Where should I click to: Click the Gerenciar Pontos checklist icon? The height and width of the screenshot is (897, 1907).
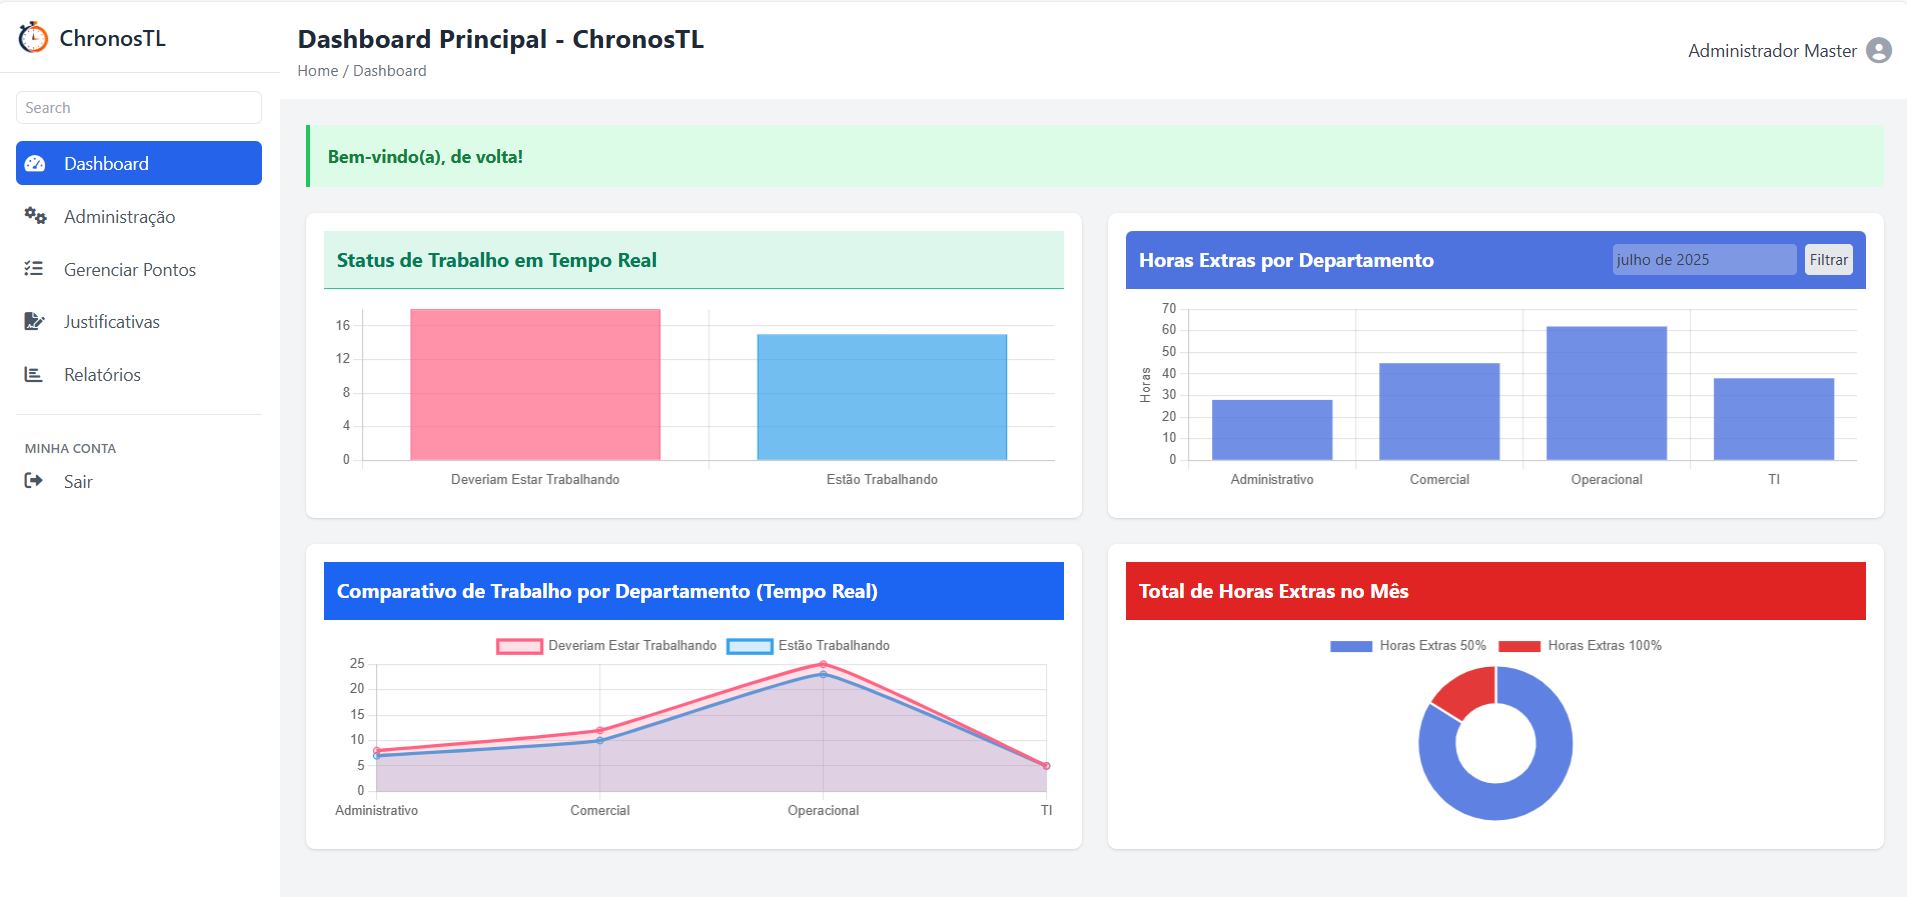[x=34, y=269]
